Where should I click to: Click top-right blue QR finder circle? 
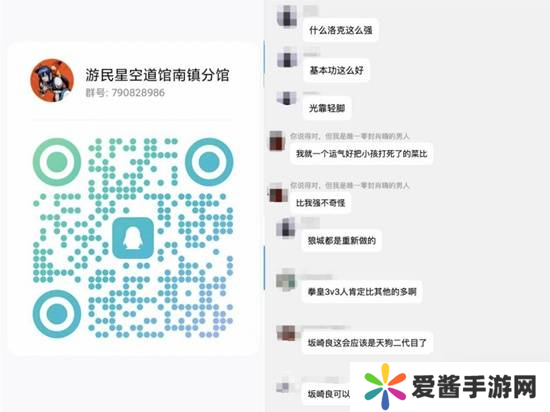pos(209,162)
